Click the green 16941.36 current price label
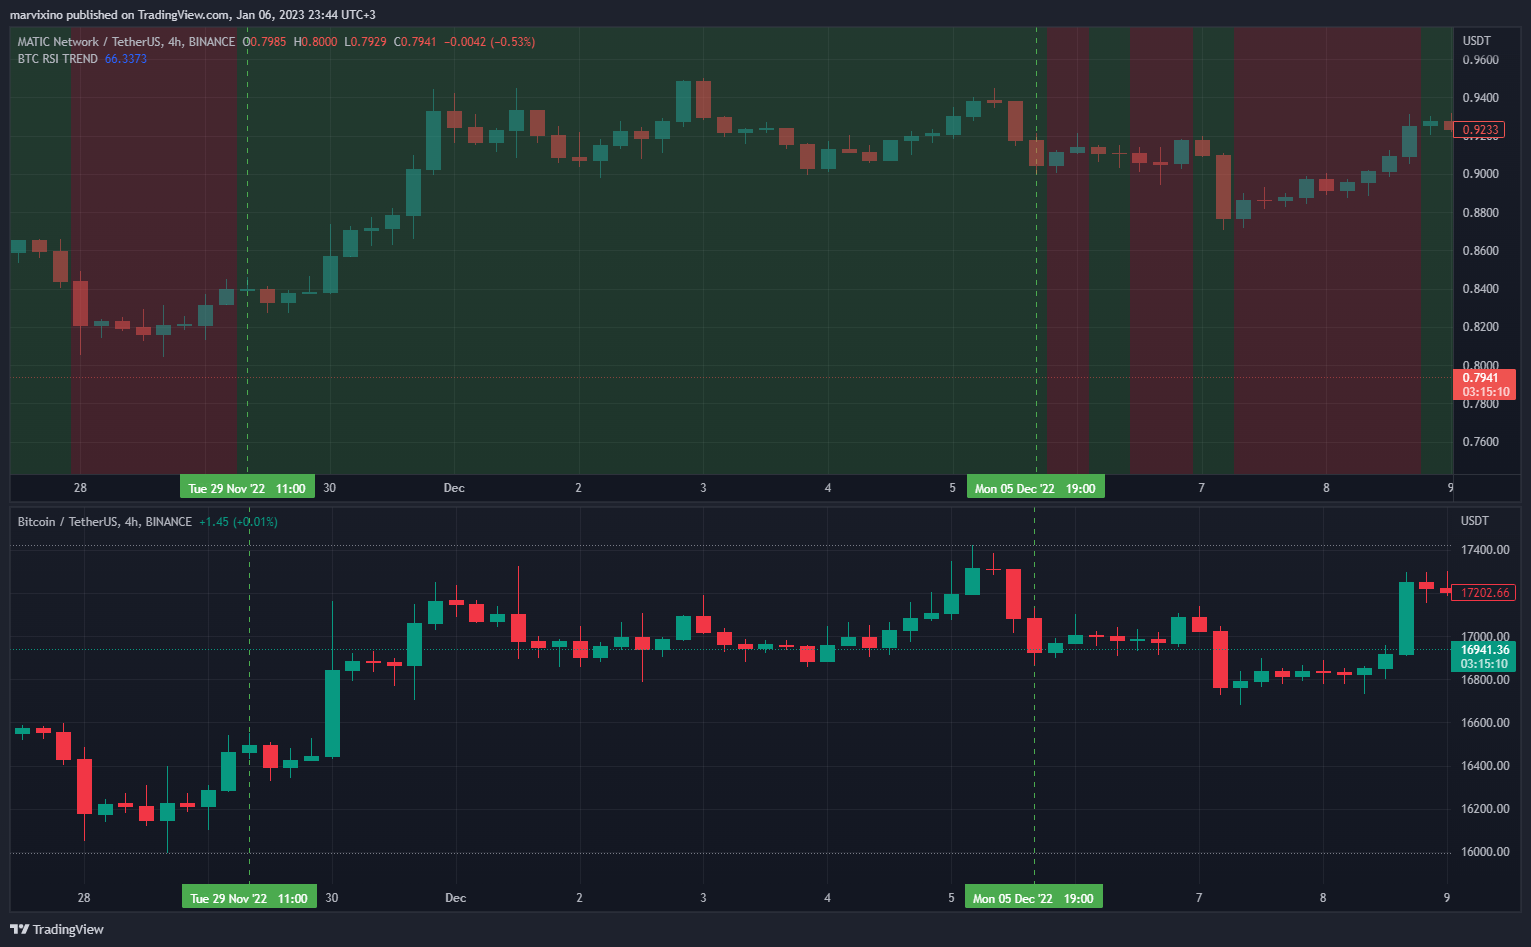 [1484, 657]
